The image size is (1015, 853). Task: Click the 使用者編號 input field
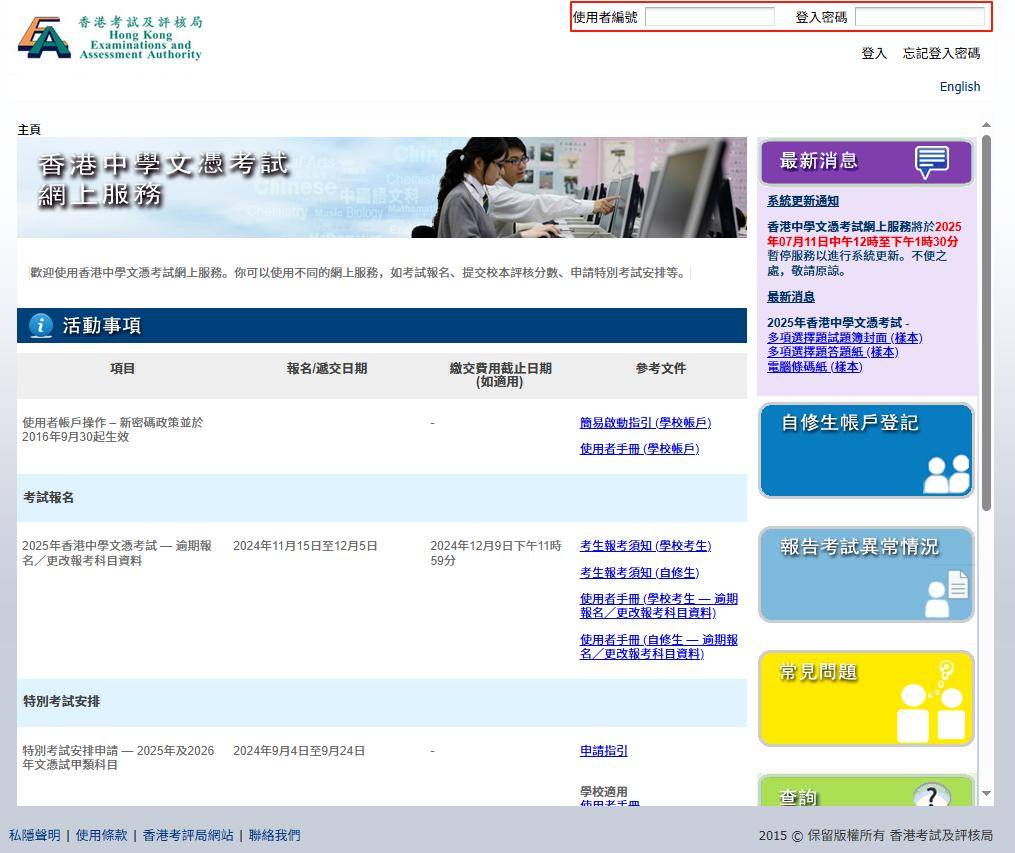coord(709,17)
